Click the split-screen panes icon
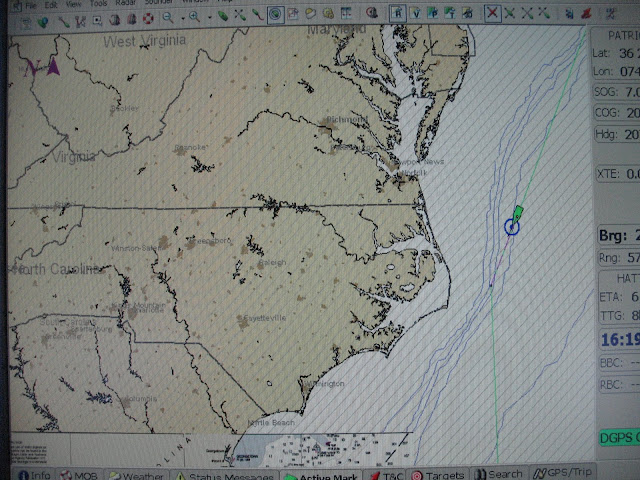Image resolution: width=640 pixels, height=480 pixels. pyautogui.click(x=346, y=13)
